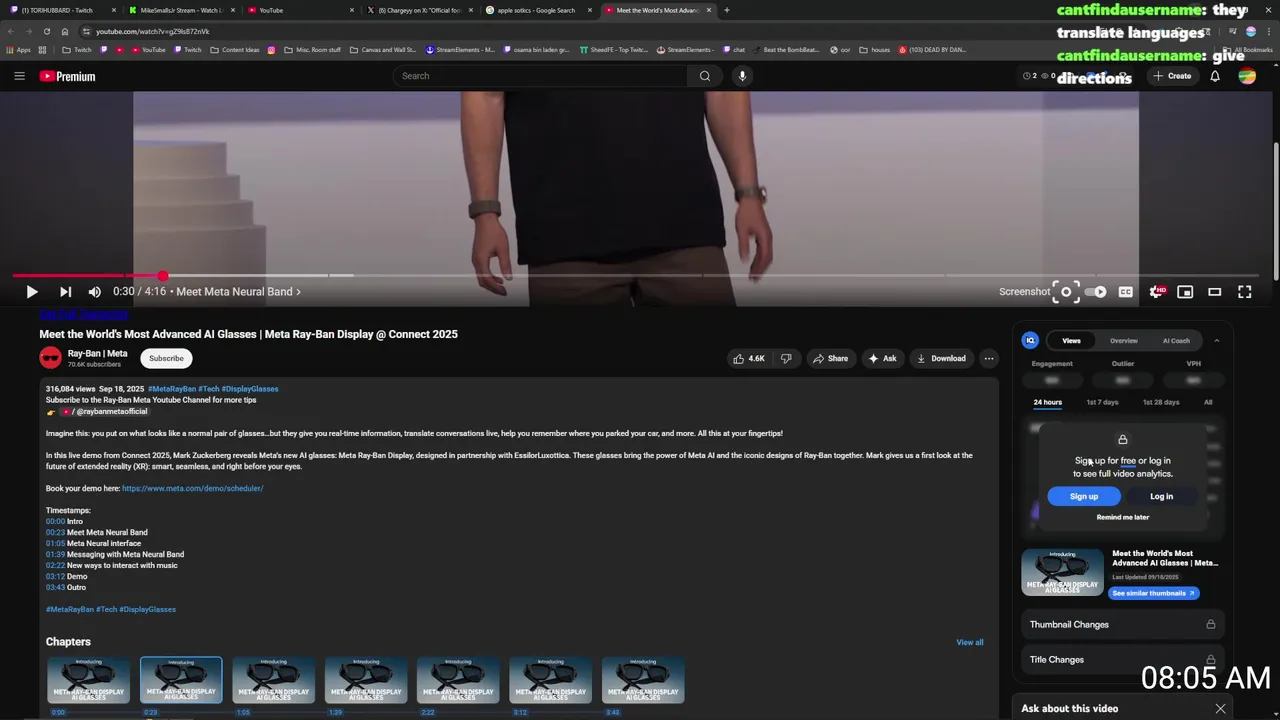Select the vidIQ Overview tab
Image resolution: width=1280 pixels, height=720 pixels.
(x=1124, y=341)
